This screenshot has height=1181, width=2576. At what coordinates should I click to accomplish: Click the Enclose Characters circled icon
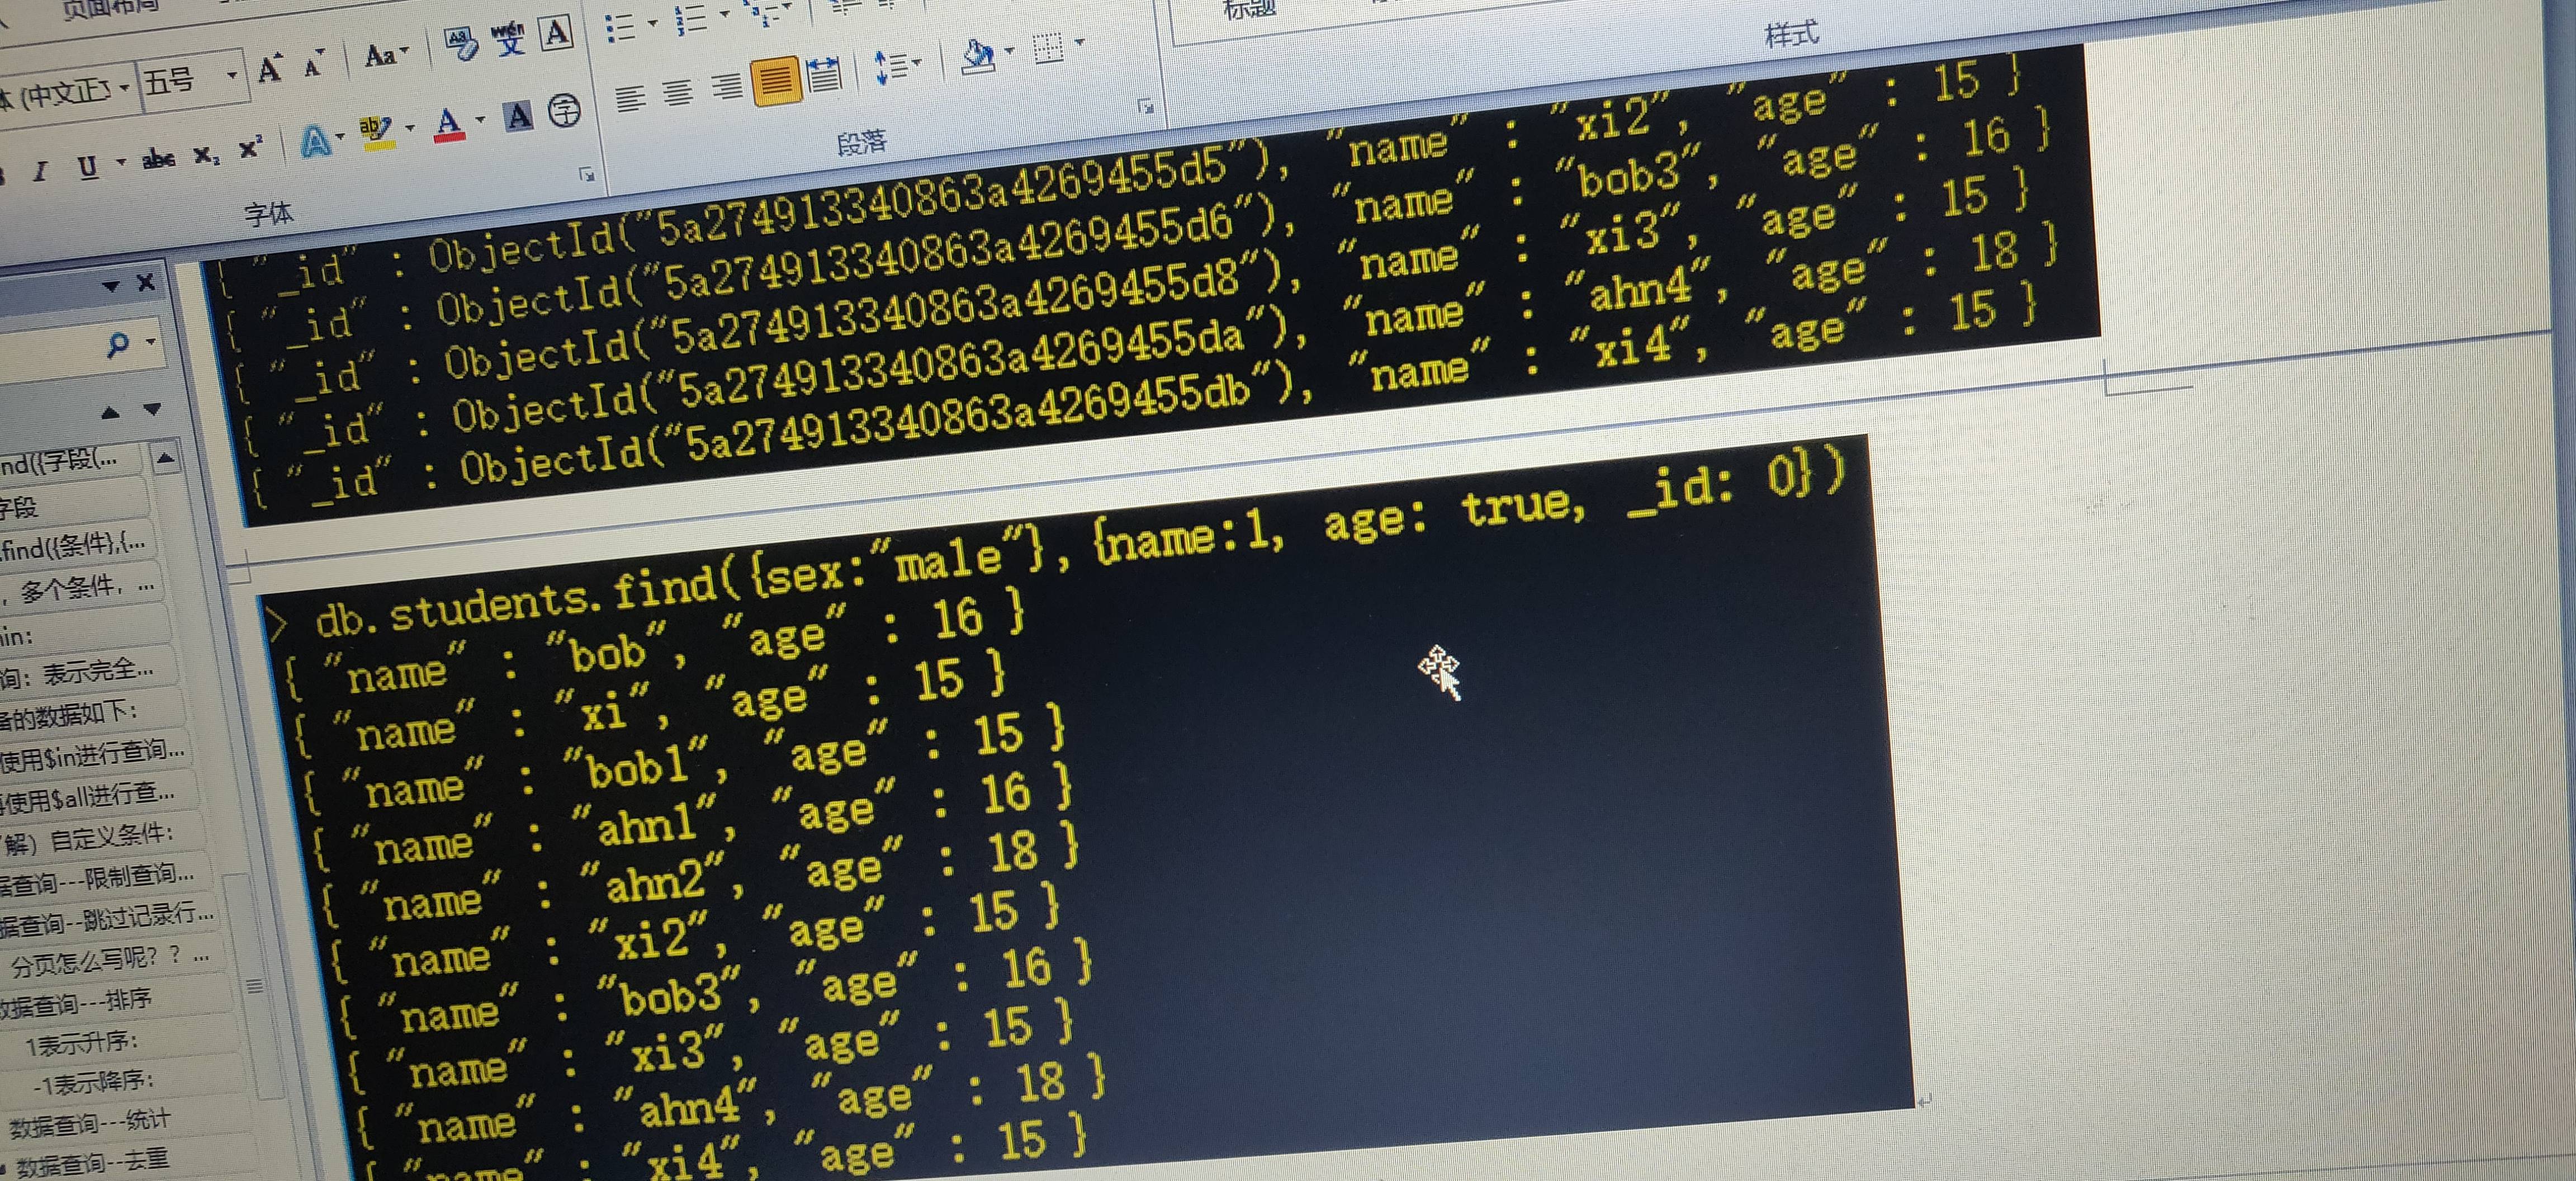pos(565,110)
